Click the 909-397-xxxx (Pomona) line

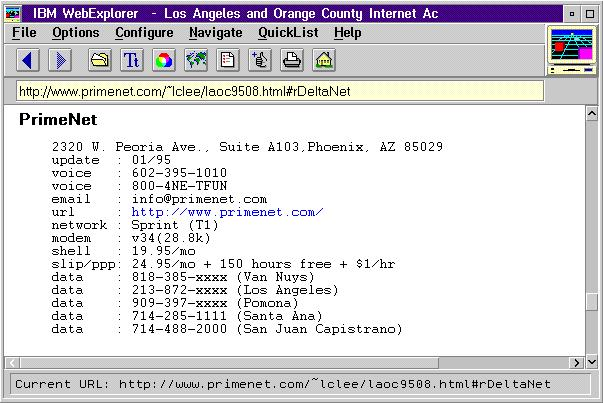click(175, 303)
